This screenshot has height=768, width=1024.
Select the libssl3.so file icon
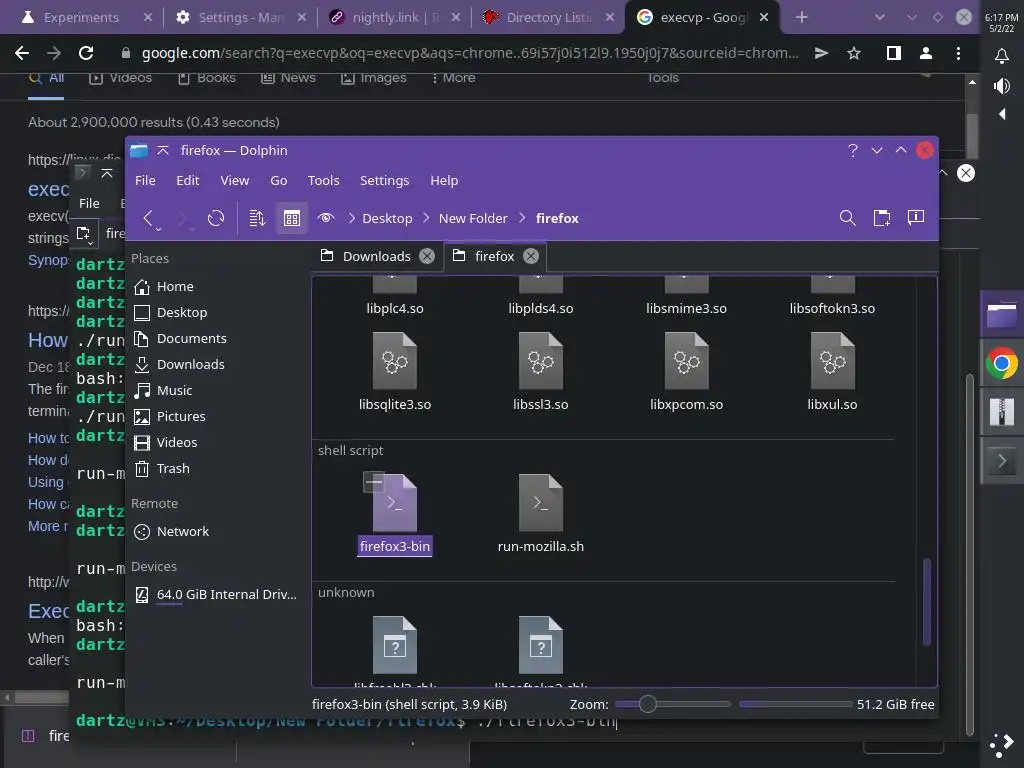541,361
